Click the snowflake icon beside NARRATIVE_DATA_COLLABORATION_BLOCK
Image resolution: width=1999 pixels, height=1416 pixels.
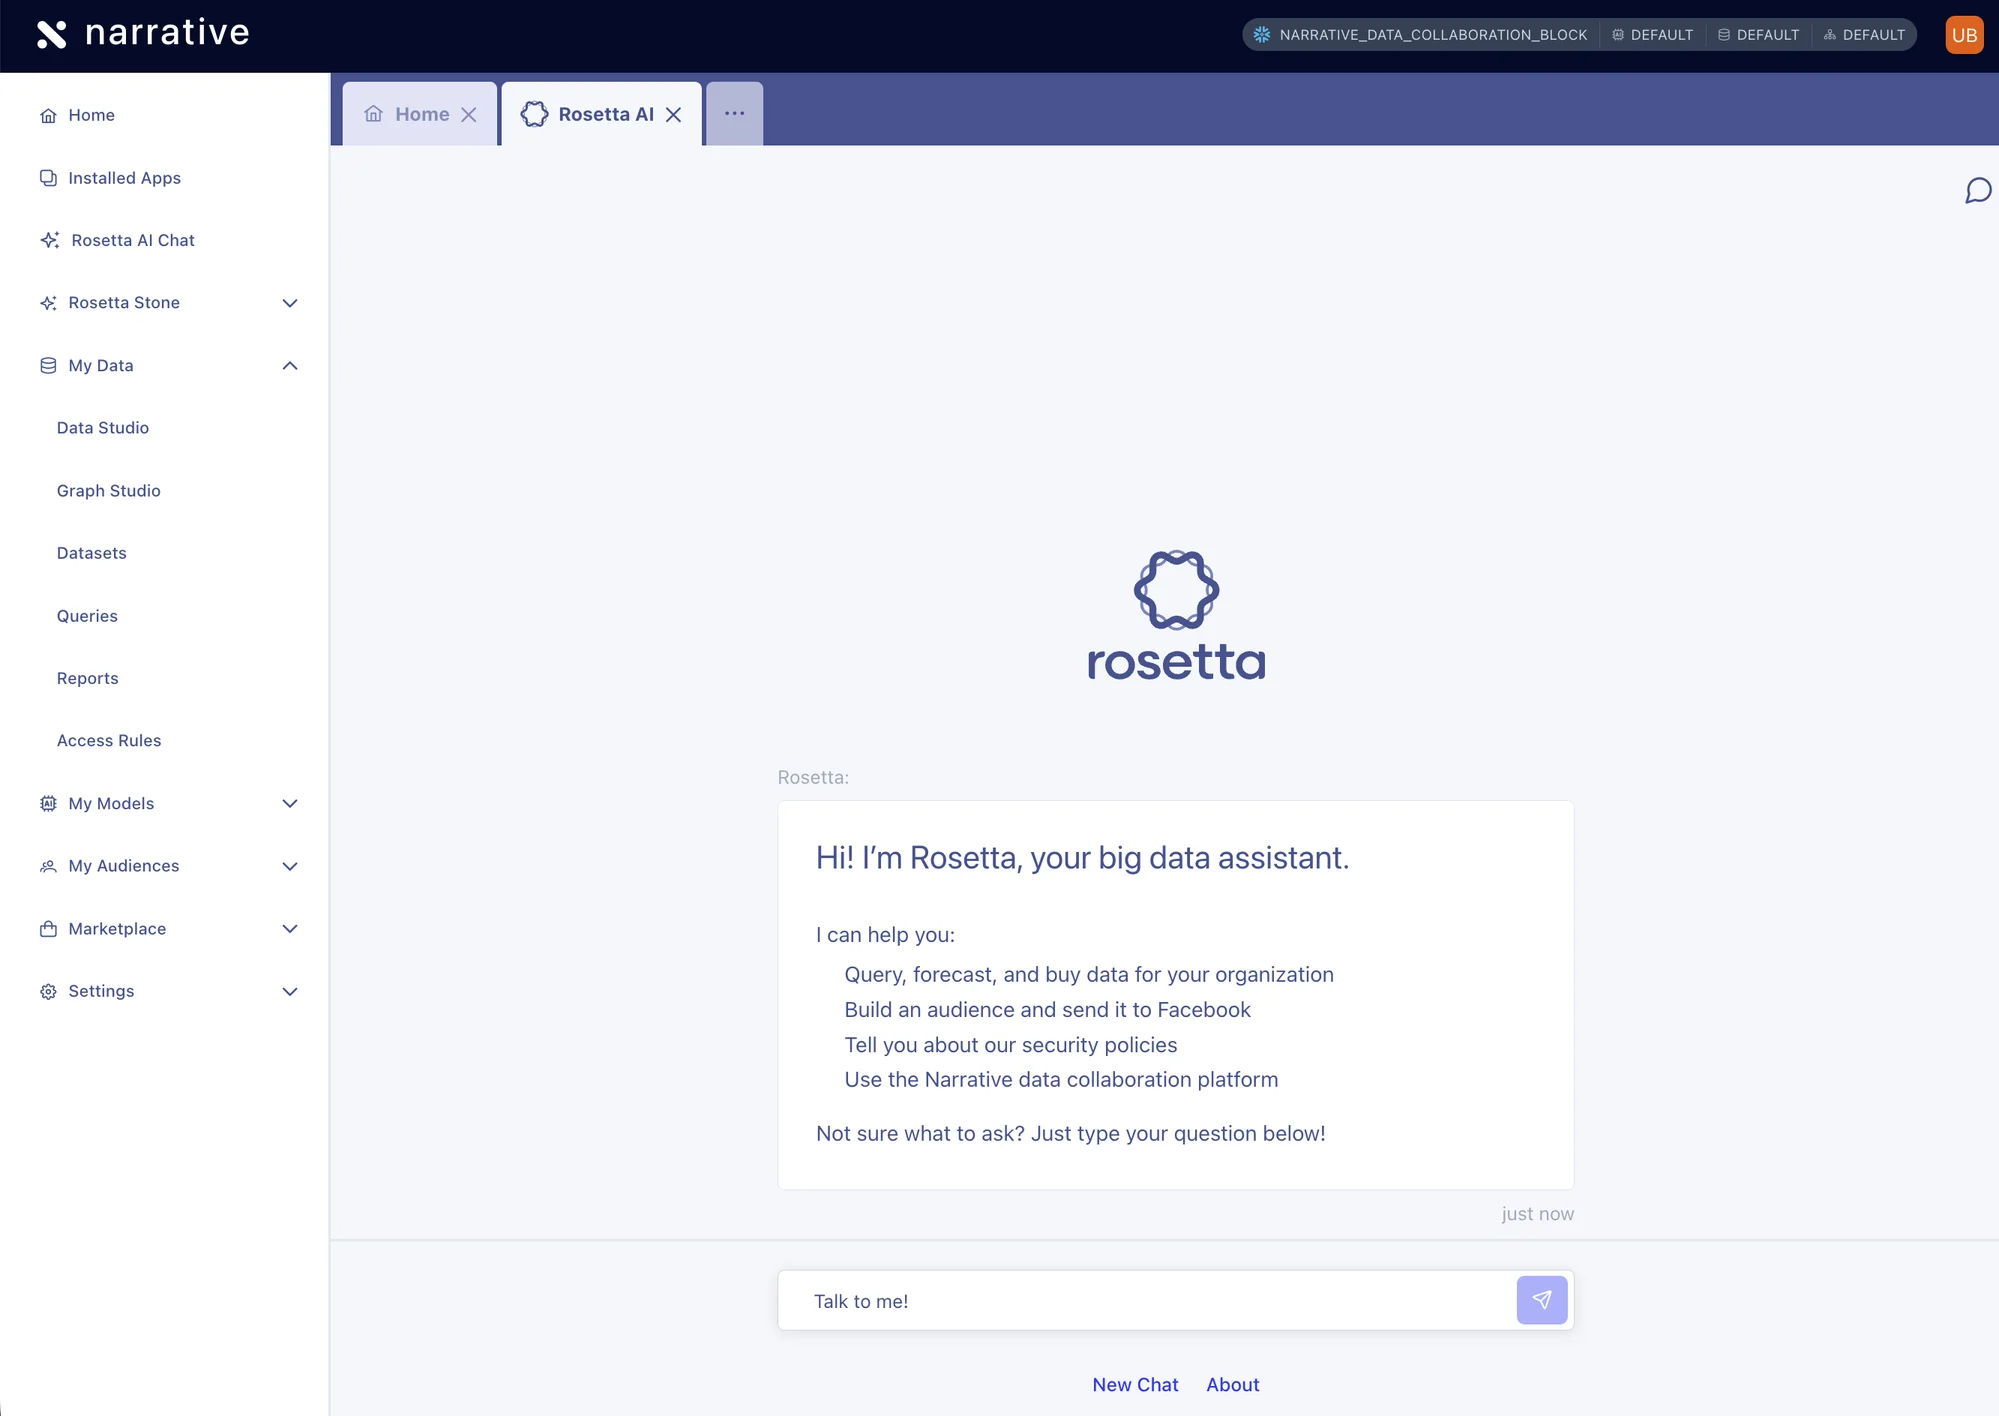tap(1262, 35)
